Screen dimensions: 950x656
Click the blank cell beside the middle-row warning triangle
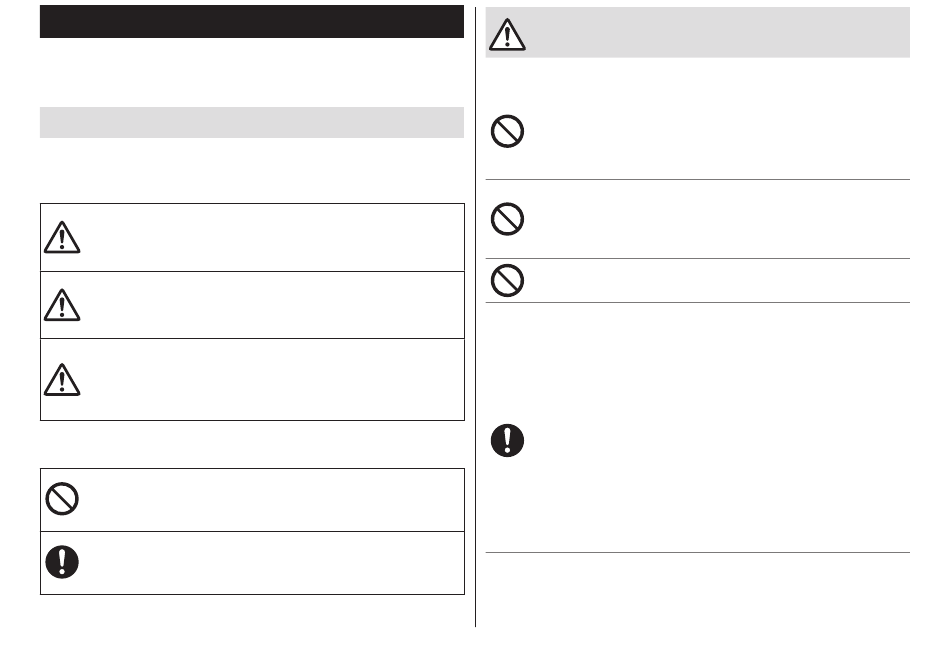tap(274, 305)
